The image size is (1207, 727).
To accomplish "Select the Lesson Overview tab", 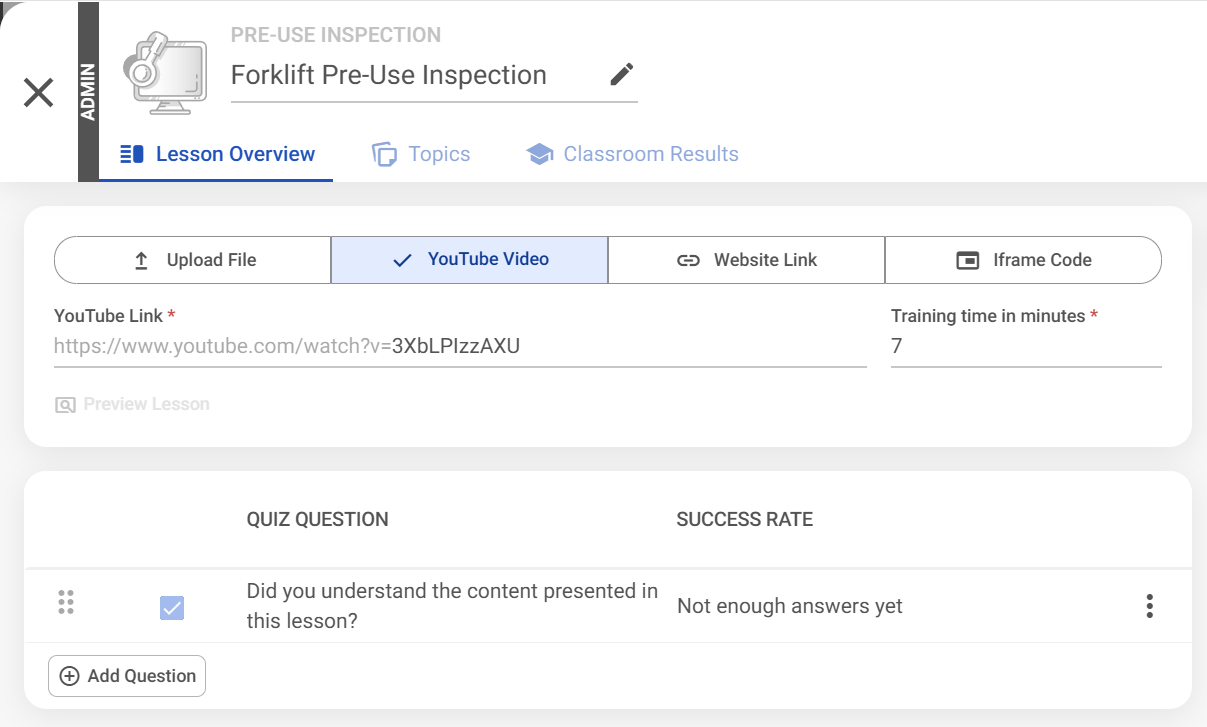I will pyautogui.click(x=217, y=154).
